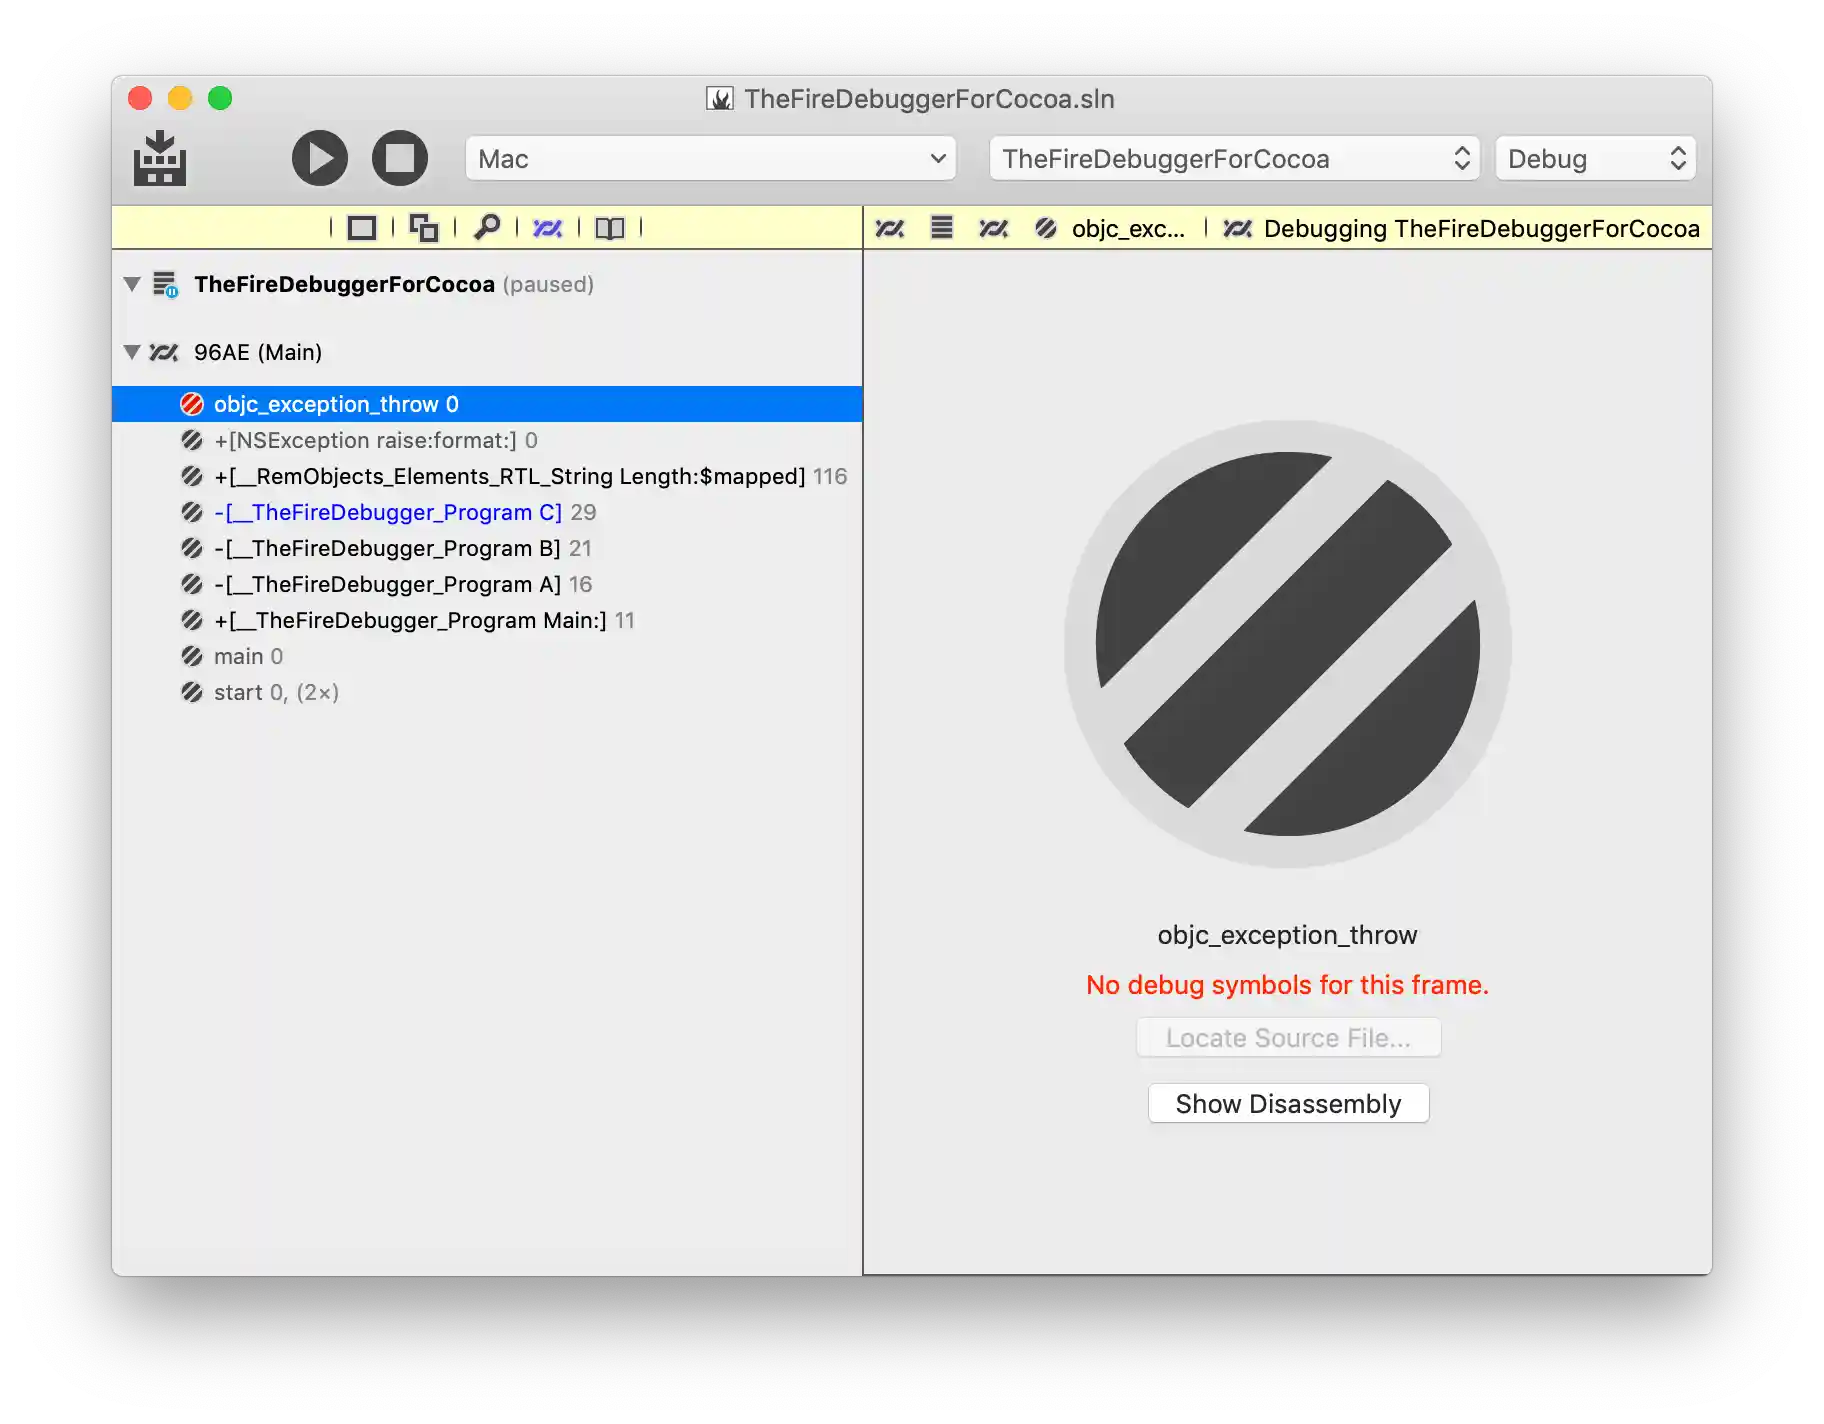Click the overlapping windows icon in sidebar bar
The height and width of the screenshot is (1424, 1824).
(x=424, y=228)
